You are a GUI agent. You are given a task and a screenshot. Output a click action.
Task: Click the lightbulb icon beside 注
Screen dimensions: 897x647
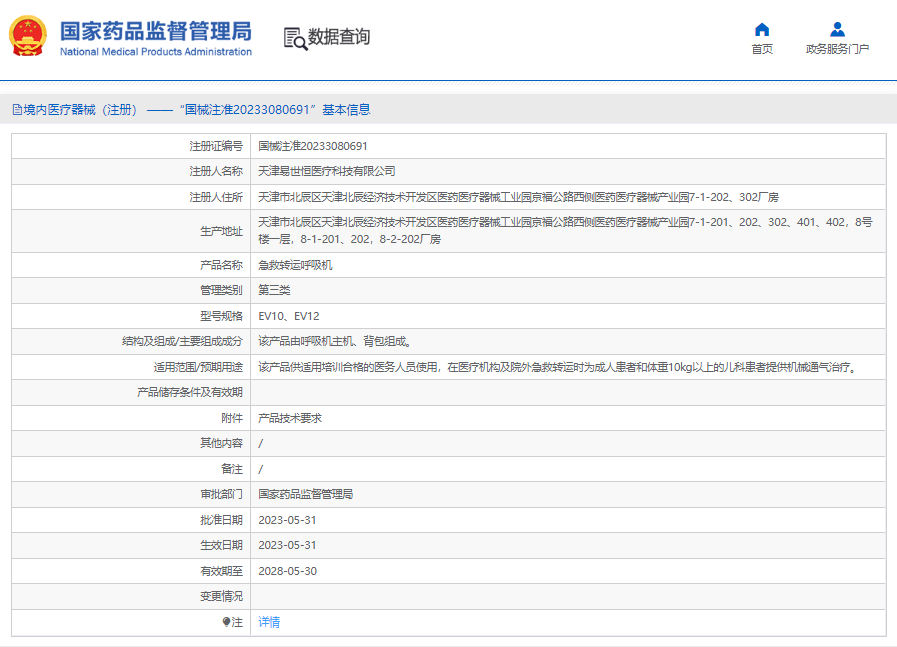click(x=226, y=622)
